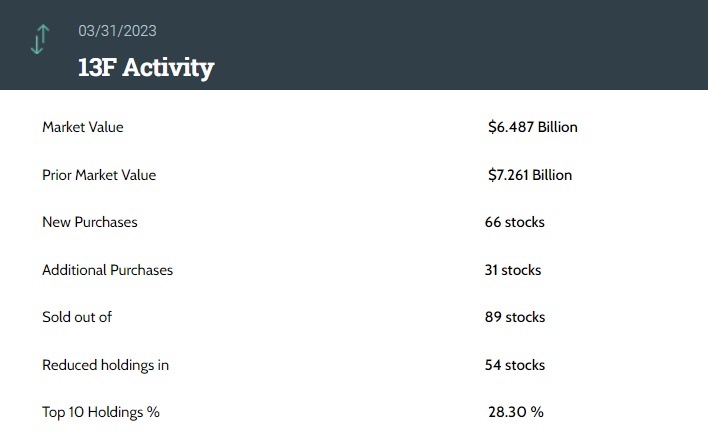708x439 pixels.
Task: Click the 28.30 % value
Action: point(514,412)
